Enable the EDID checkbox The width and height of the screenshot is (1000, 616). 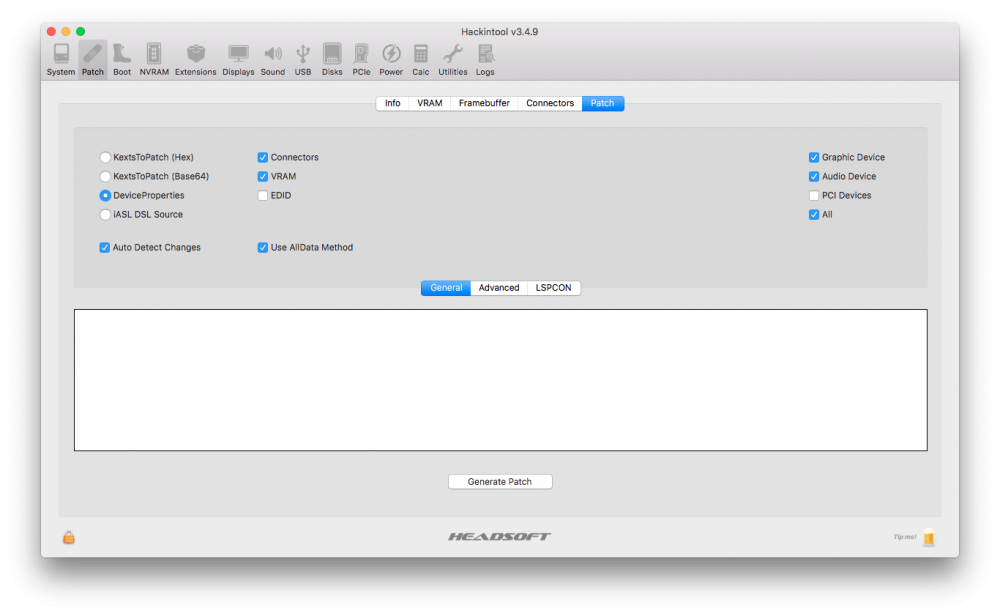pos(263,195)
